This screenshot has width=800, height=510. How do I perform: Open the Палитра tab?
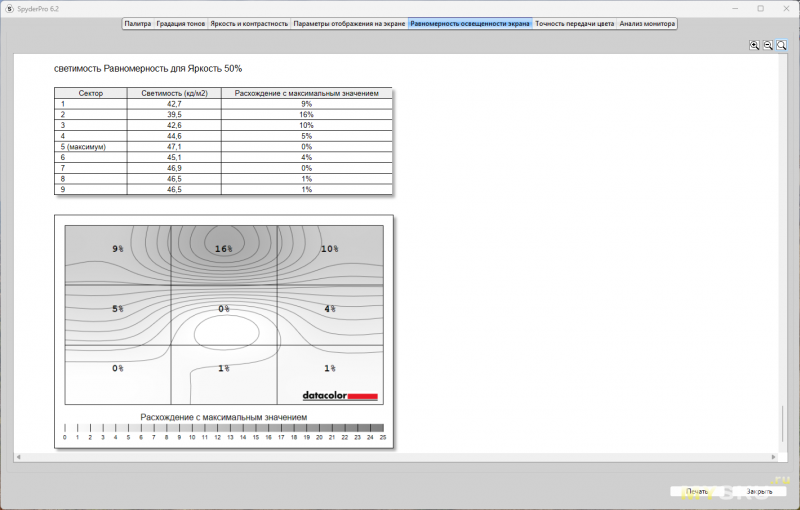[138, 22]
